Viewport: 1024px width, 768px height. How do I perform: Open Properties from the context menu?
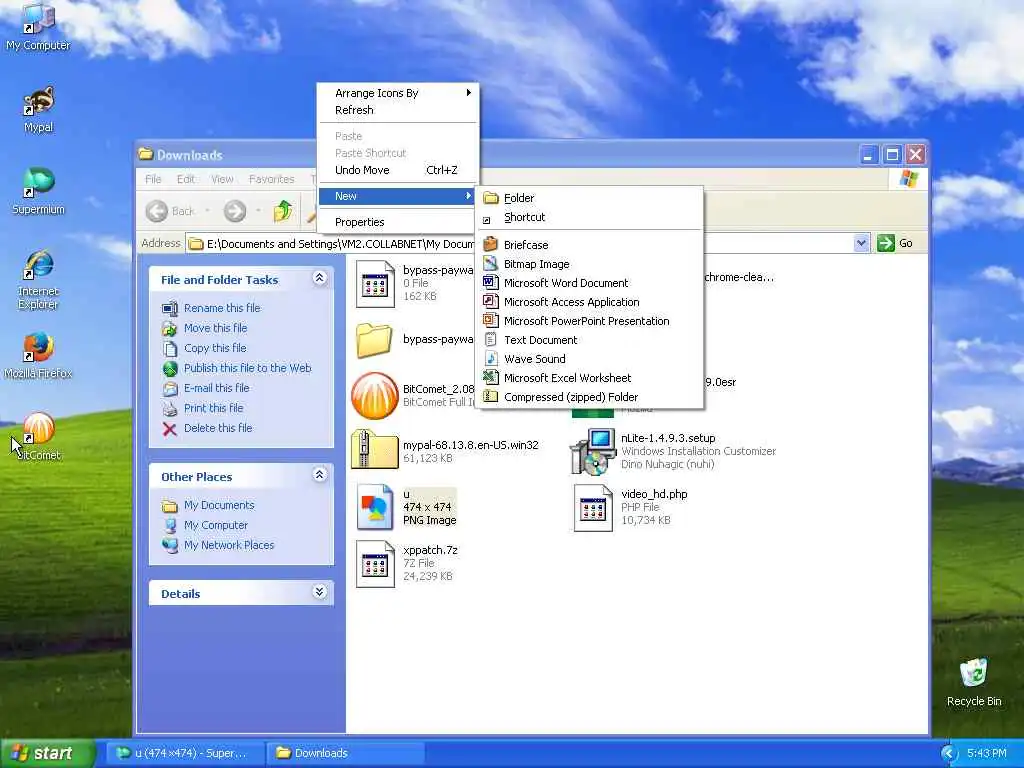pos(398,222)
